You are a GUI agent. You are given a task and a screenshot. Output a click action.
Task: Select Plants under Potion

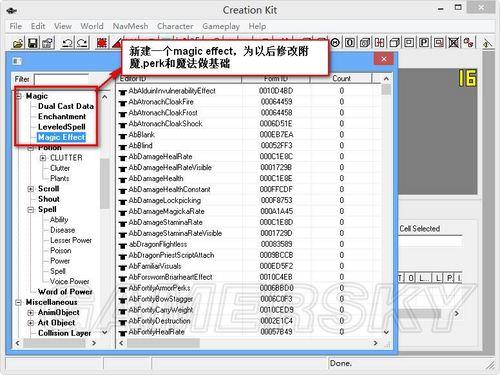click(x=60, y=179)
